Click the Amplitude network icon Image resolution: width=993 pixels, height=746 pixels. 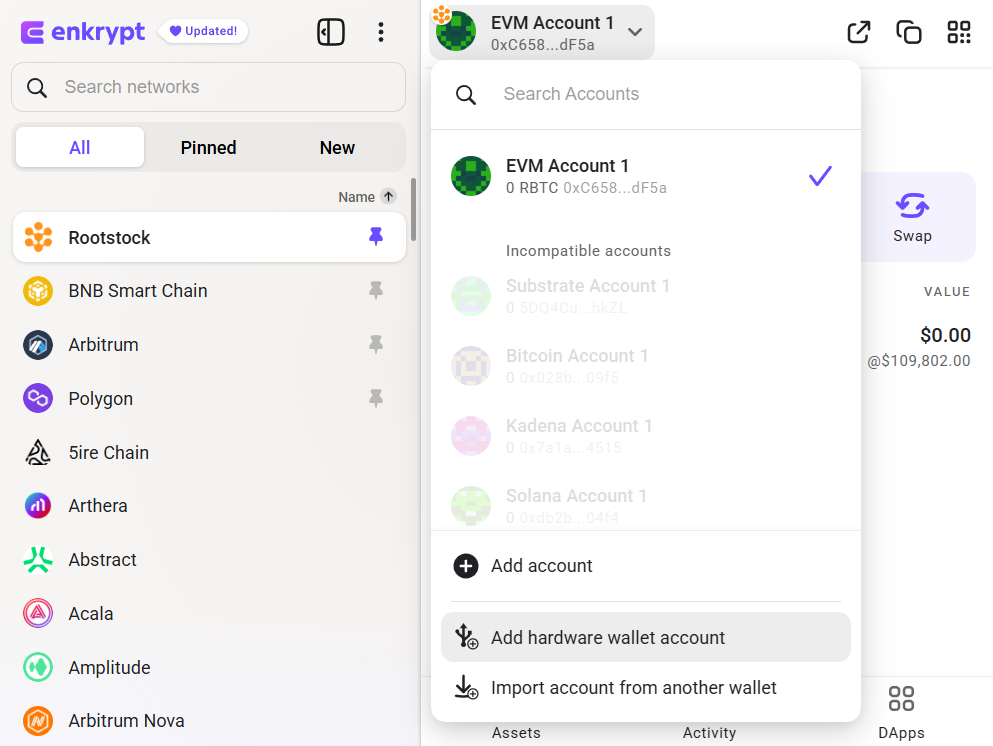[x=38, y=667]
